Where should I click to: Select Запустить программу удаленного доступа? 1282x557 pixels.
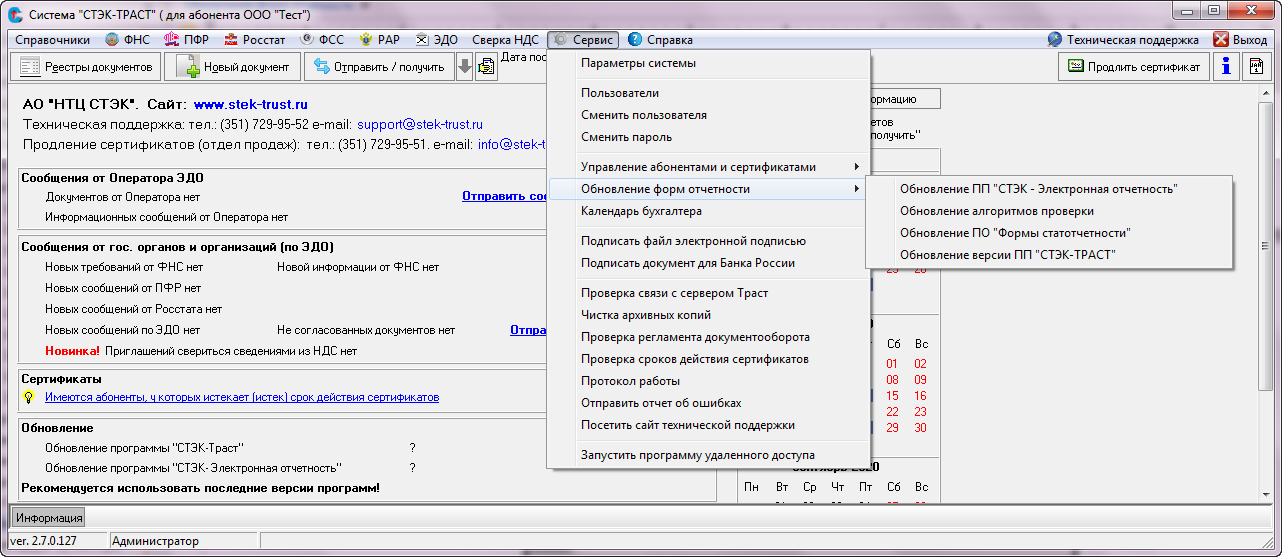click(710, 455)
